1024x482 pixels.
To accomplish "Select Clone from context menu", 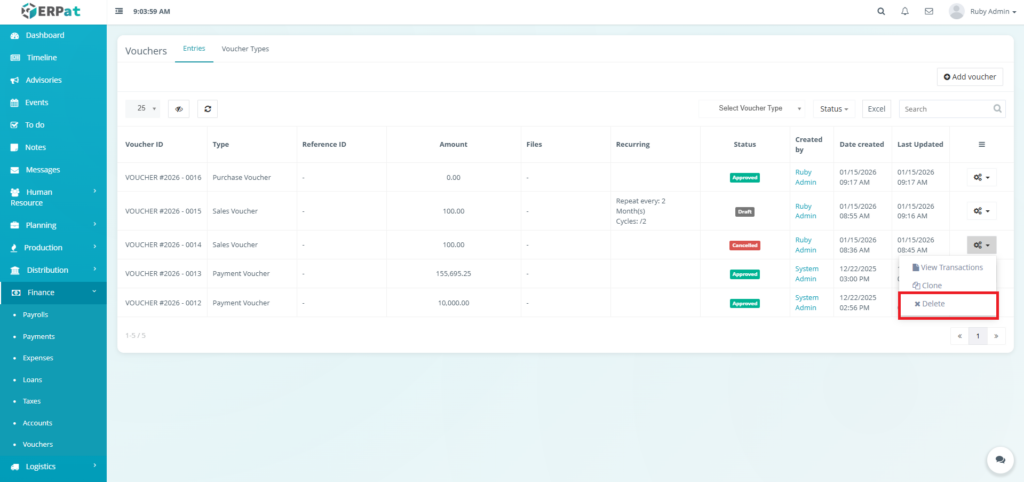I will click(x=948, y=286).
